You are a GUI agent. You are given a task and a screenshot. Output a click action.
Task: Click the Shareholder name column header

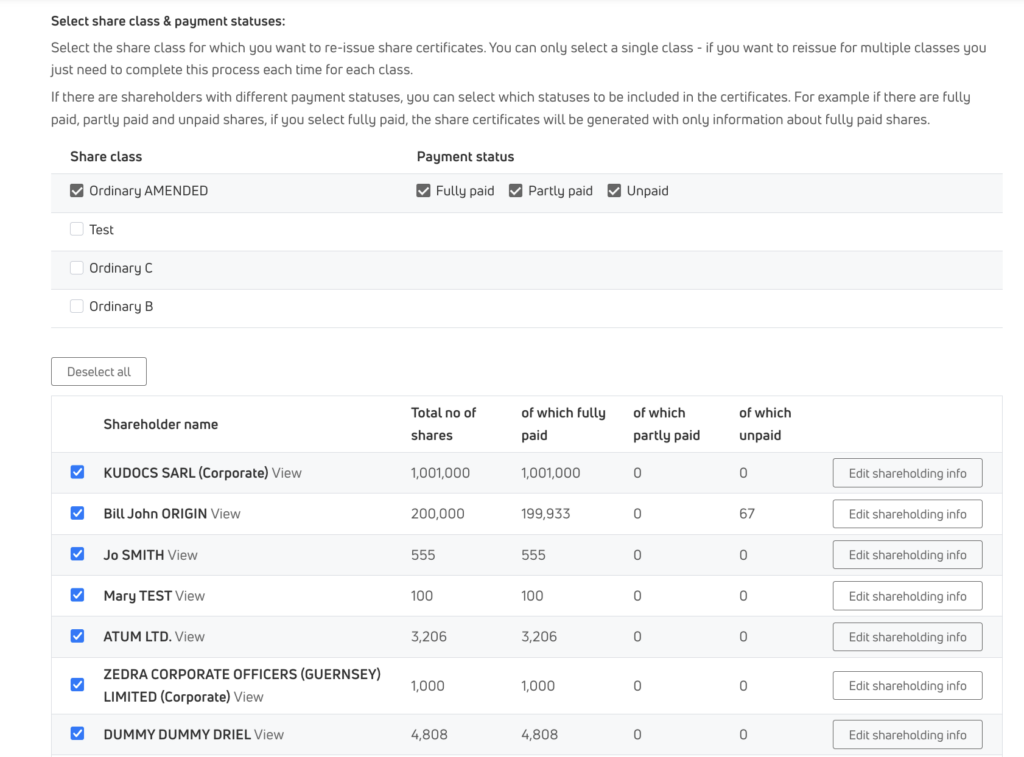click(161, 425)
